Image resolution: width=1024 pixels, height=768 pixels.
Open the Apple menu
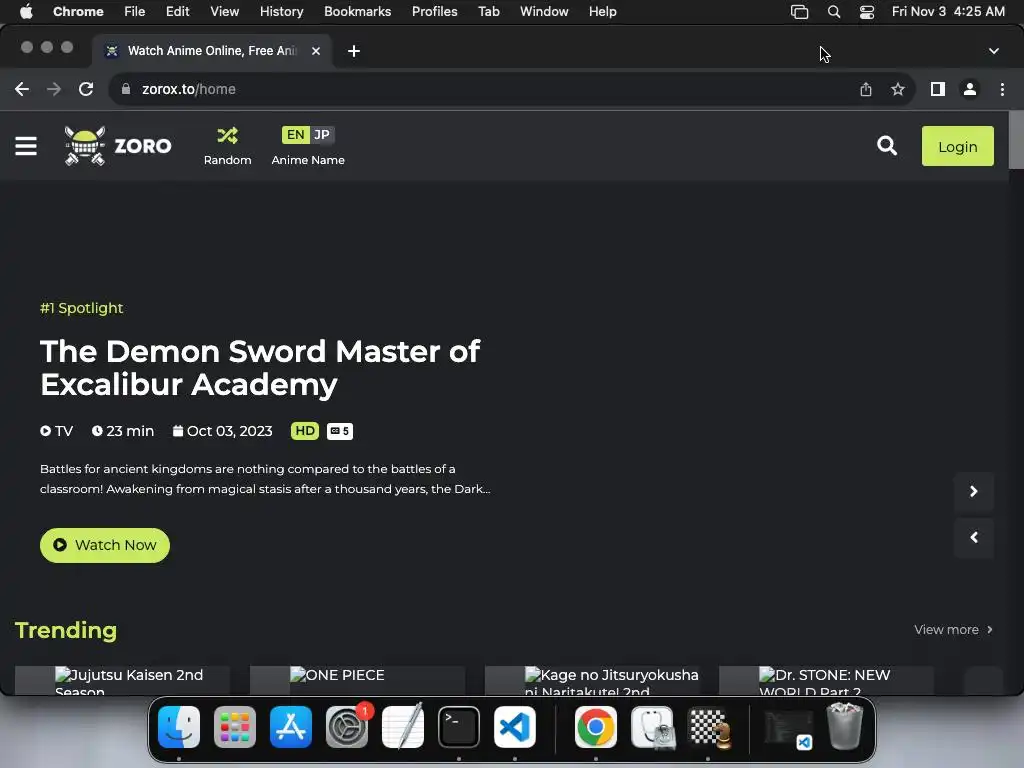pos(26,12)
